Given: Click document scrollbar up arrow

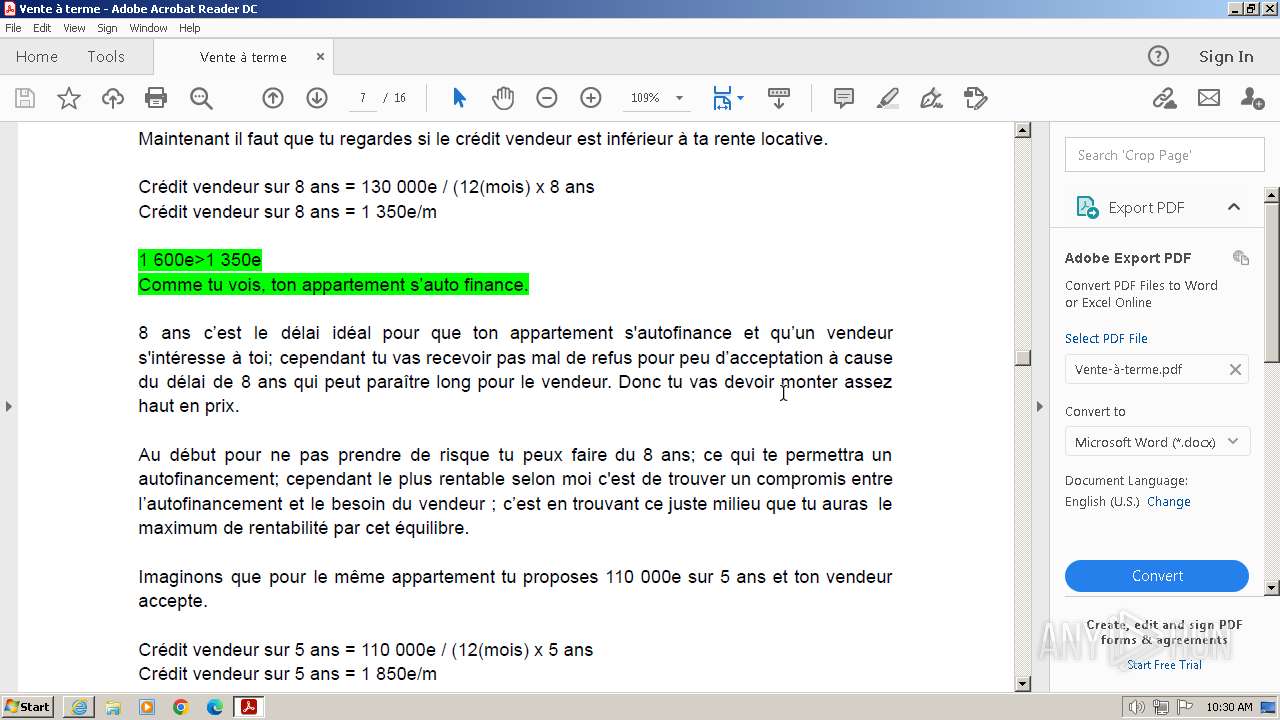Looking at the screenshot, I should pos(1022,130).
